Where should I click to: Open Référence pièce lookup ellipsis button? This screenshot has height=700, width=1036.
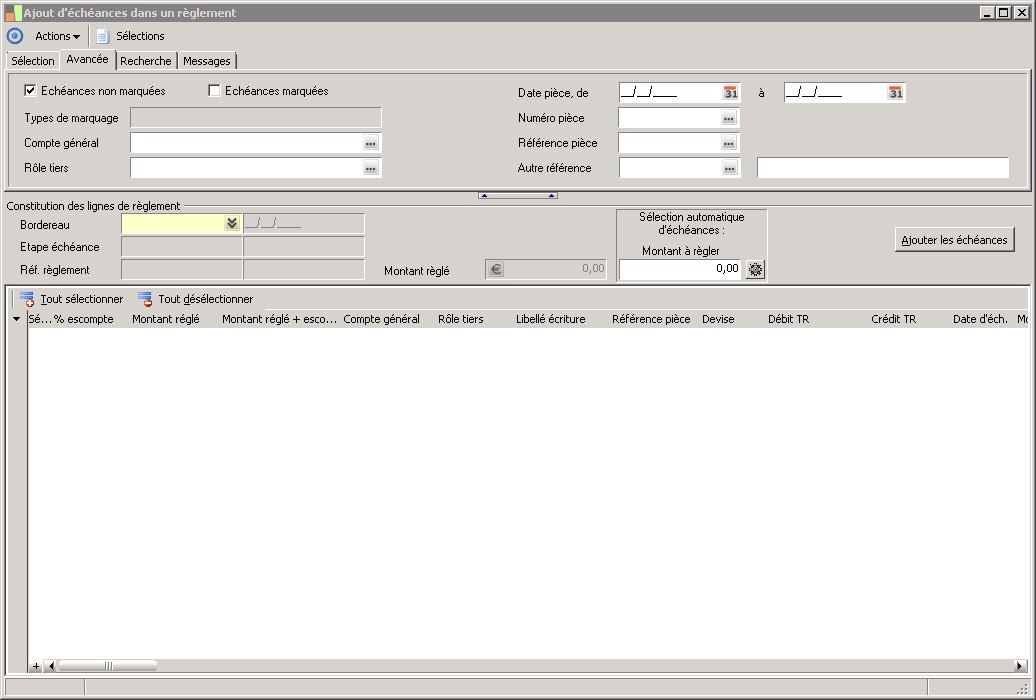click(729, 143)
